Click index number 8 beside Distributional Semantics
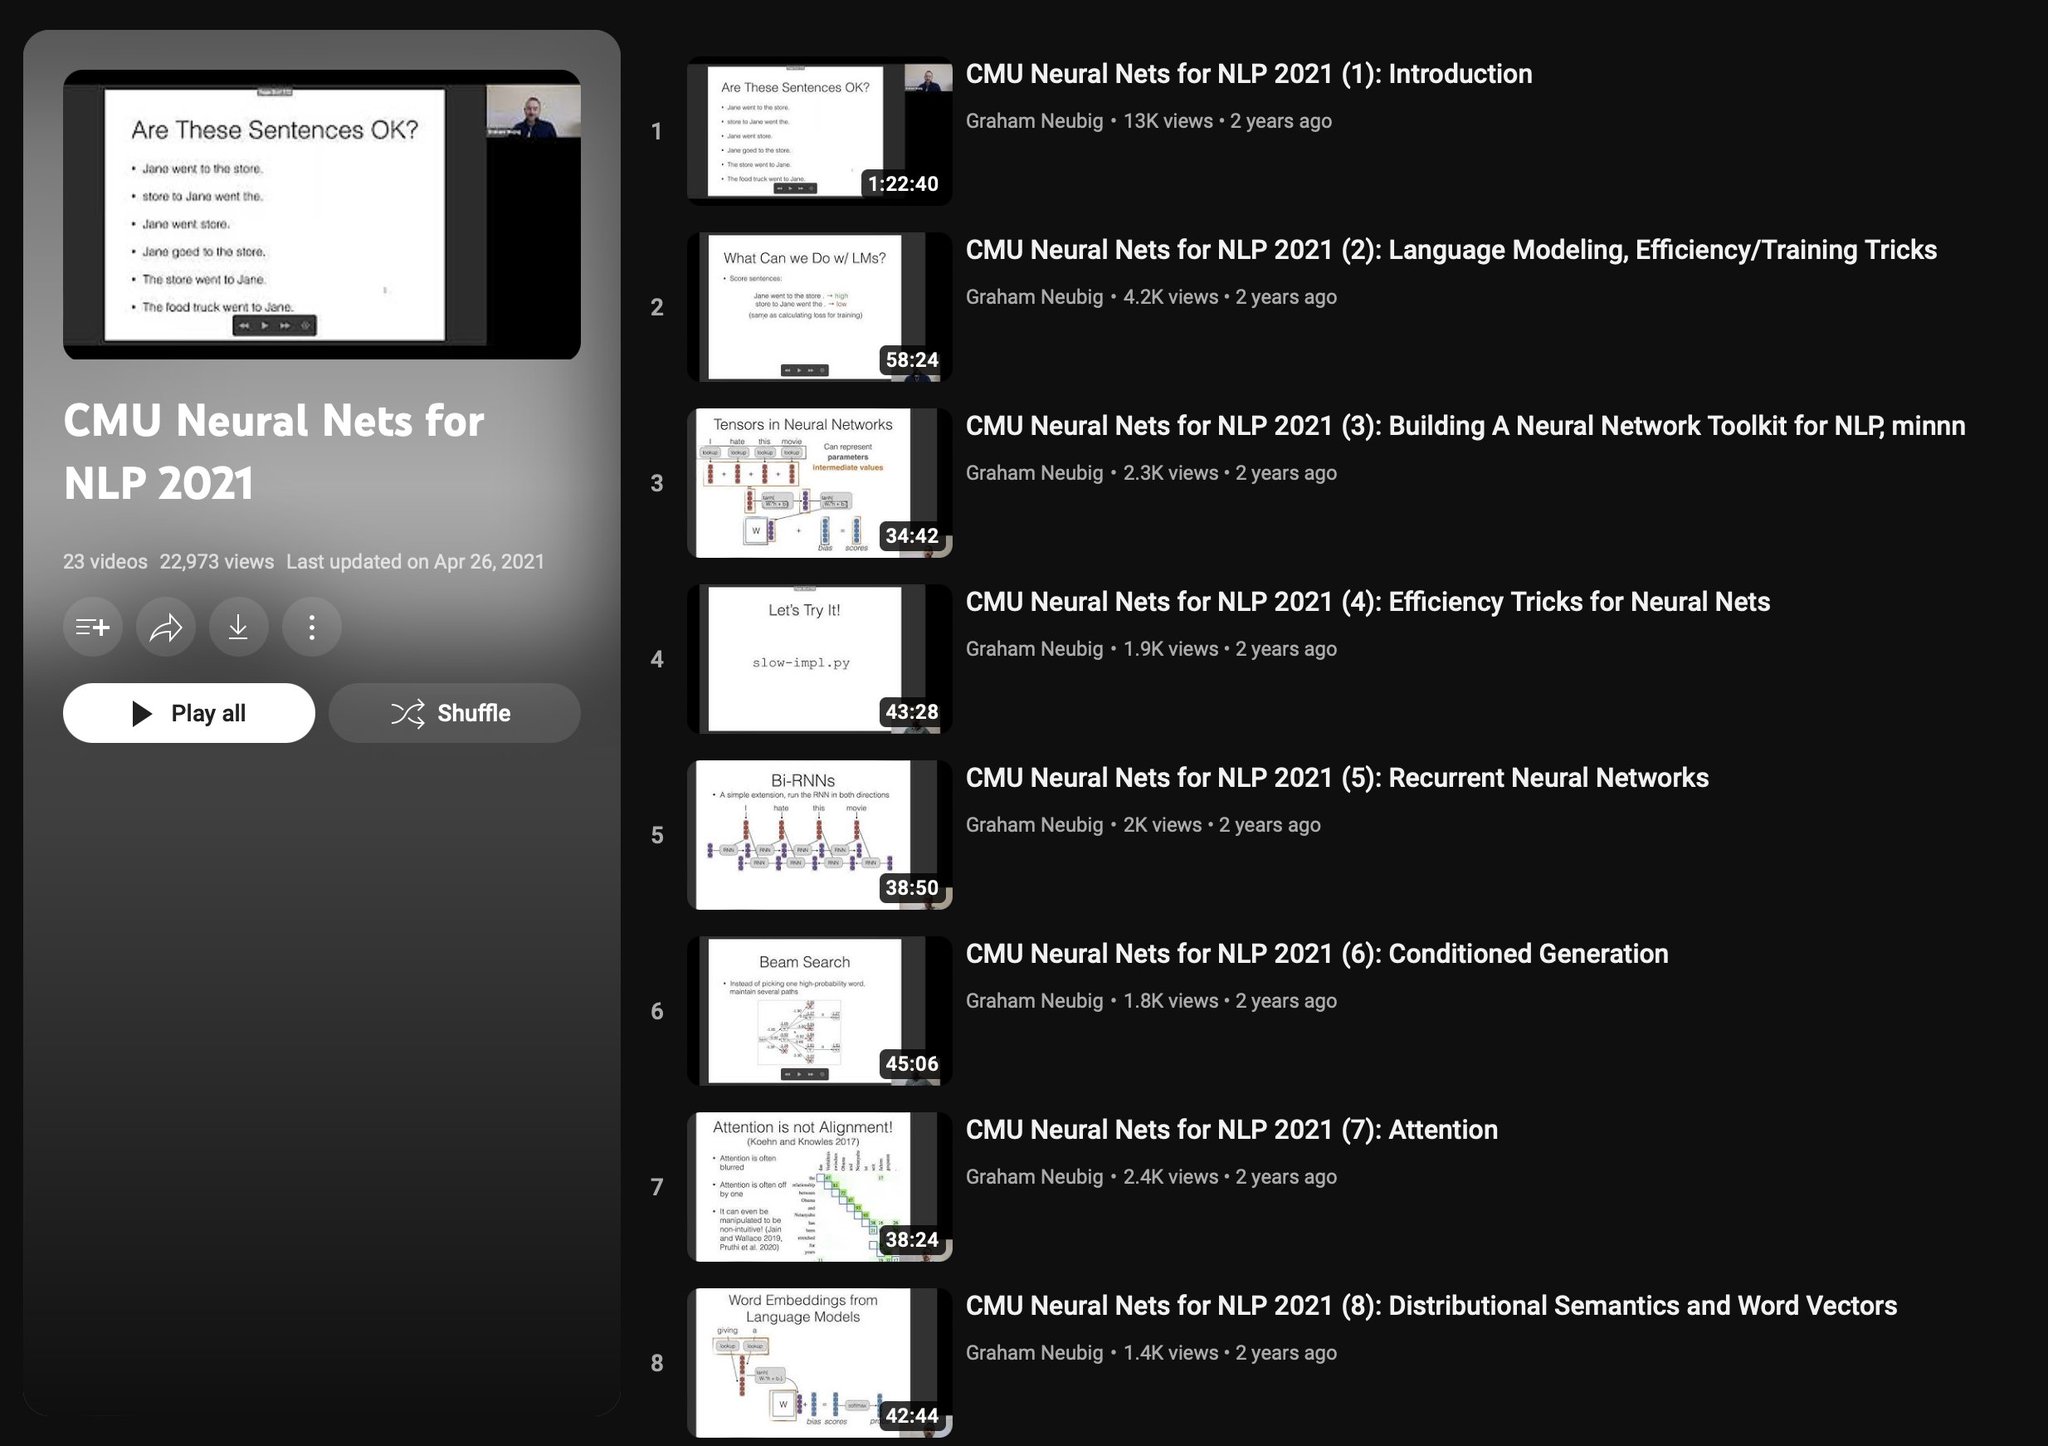The height and width of the screenshot is (1446, 2048). coord(657,1363)
